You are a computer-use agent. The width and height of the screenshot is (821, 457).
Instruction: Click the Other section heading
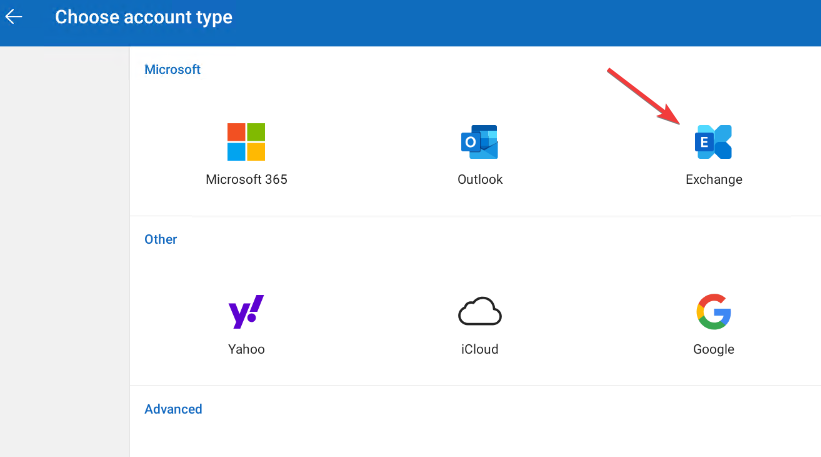(161, 239)
